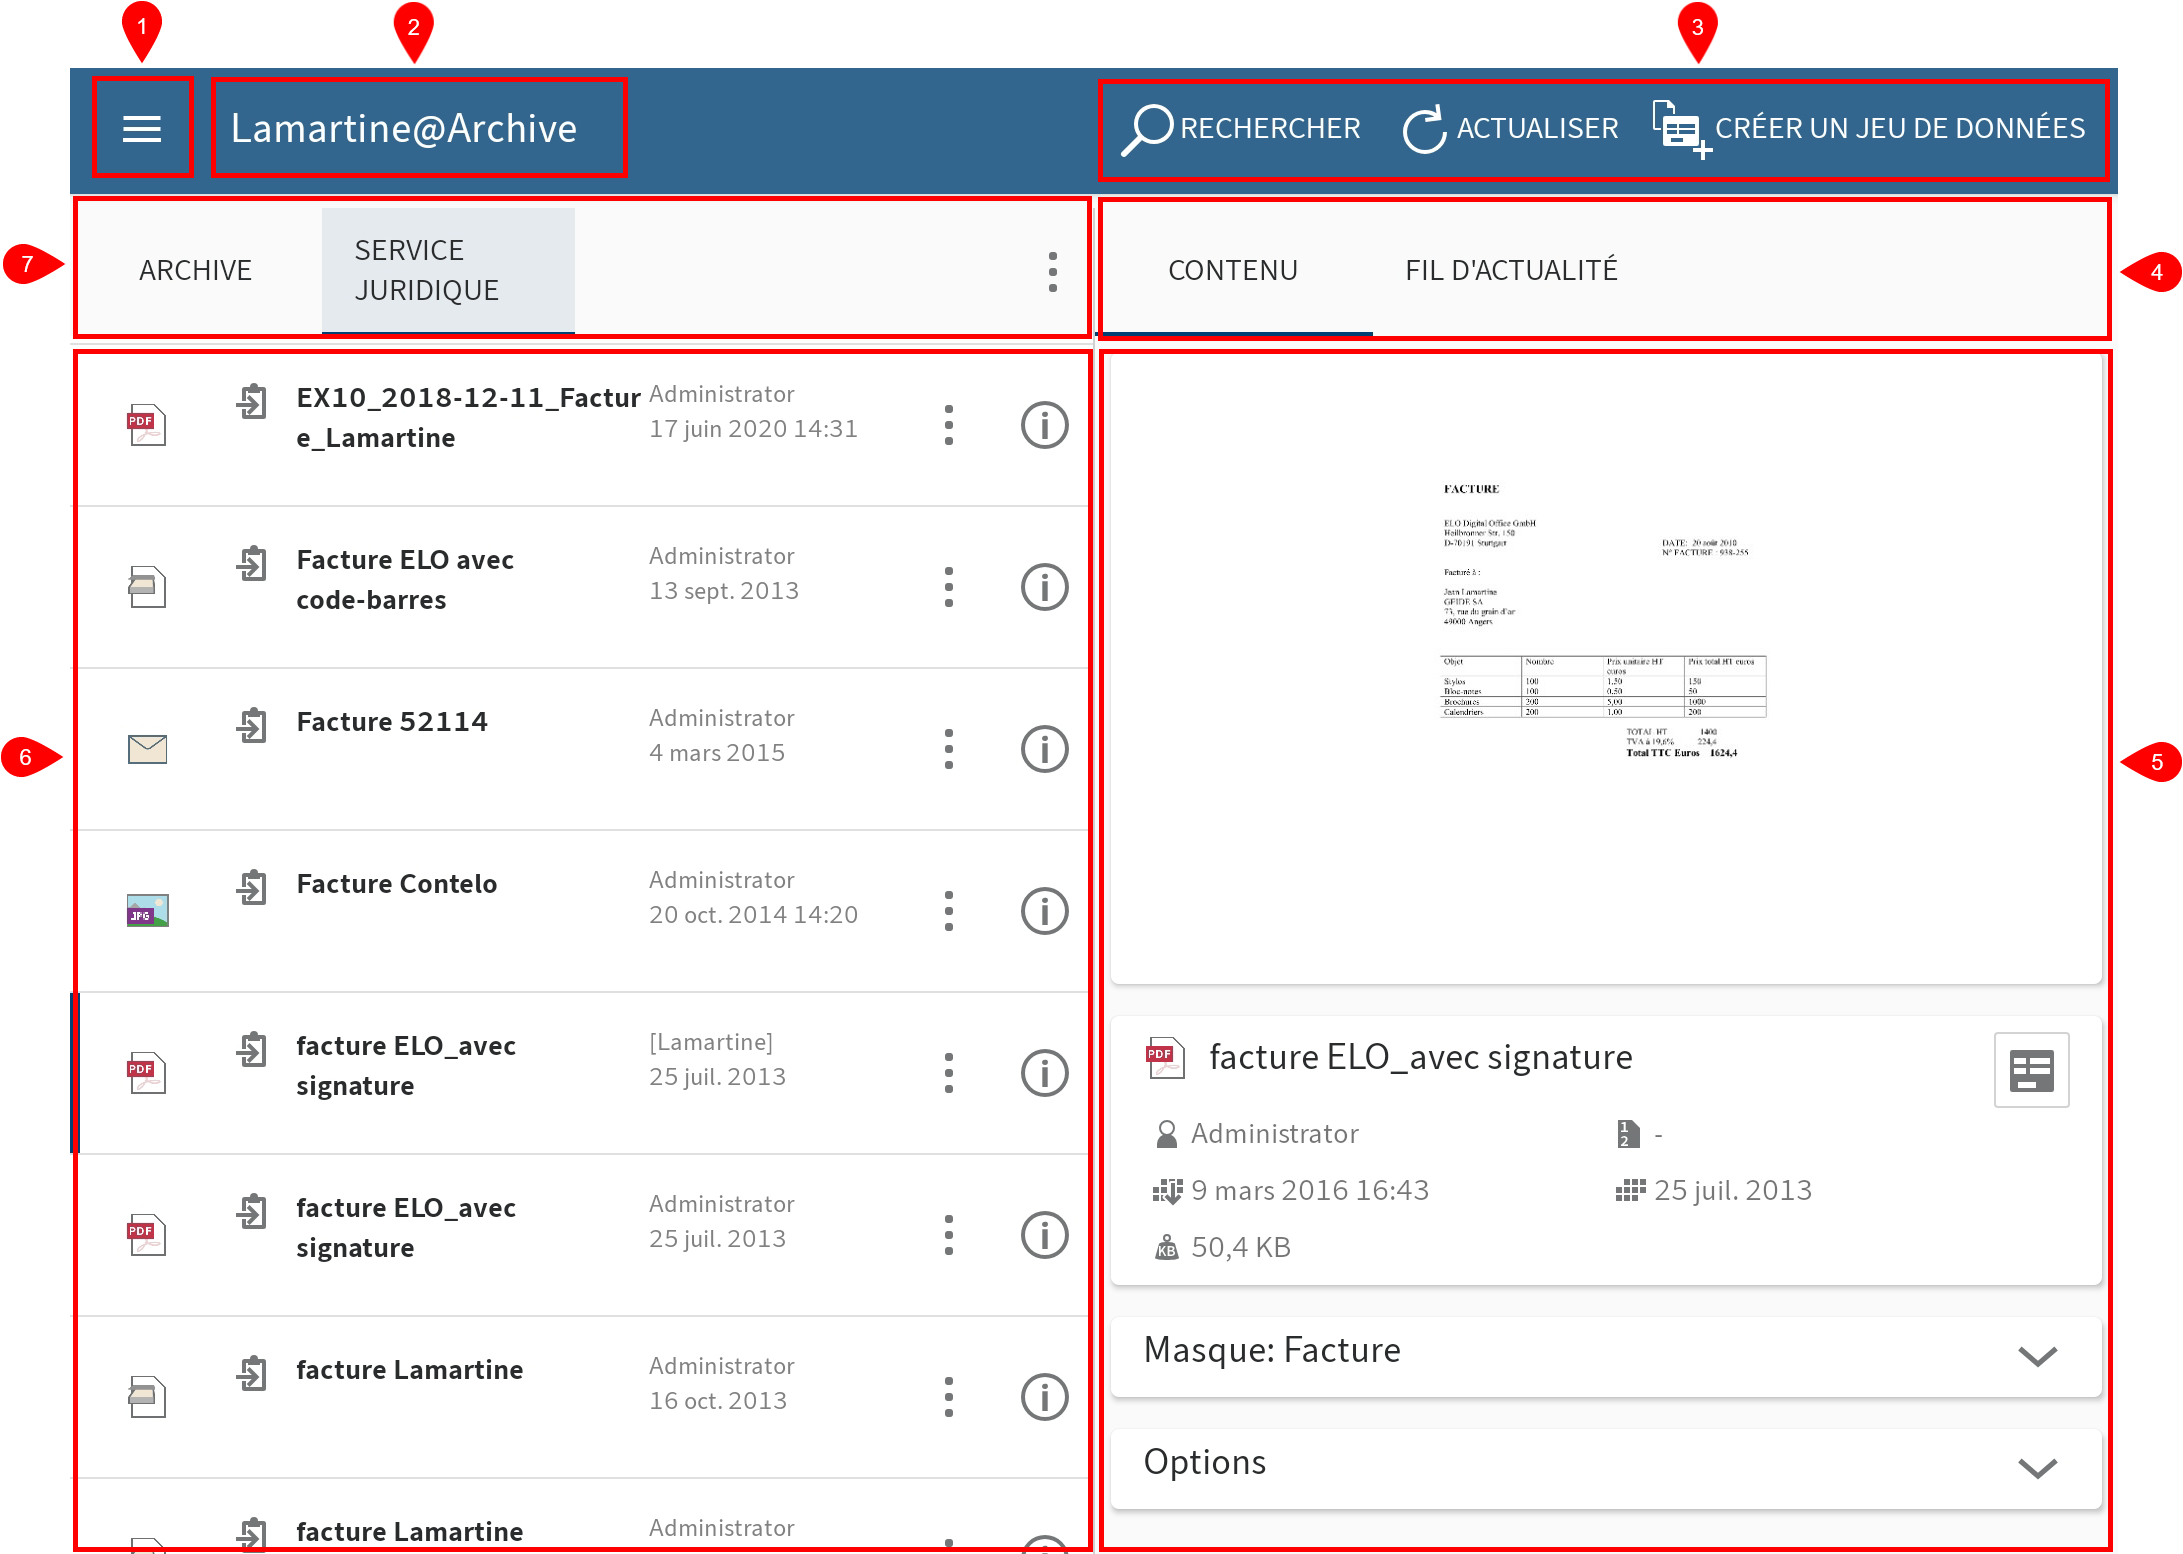Screen dimensions: 2183x1554
Task: Open more options for Facture ELO avec code-barres
Action: (948, 587)
